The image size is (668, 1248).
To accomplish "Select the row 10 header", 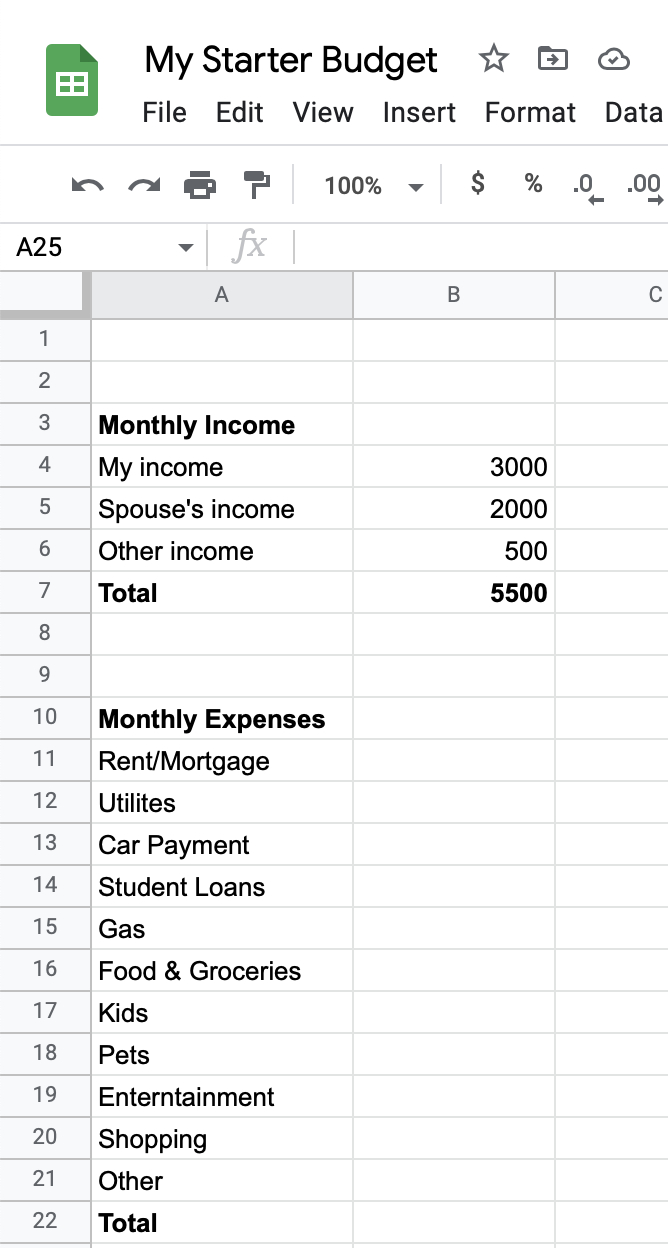I will coord(45,718).
